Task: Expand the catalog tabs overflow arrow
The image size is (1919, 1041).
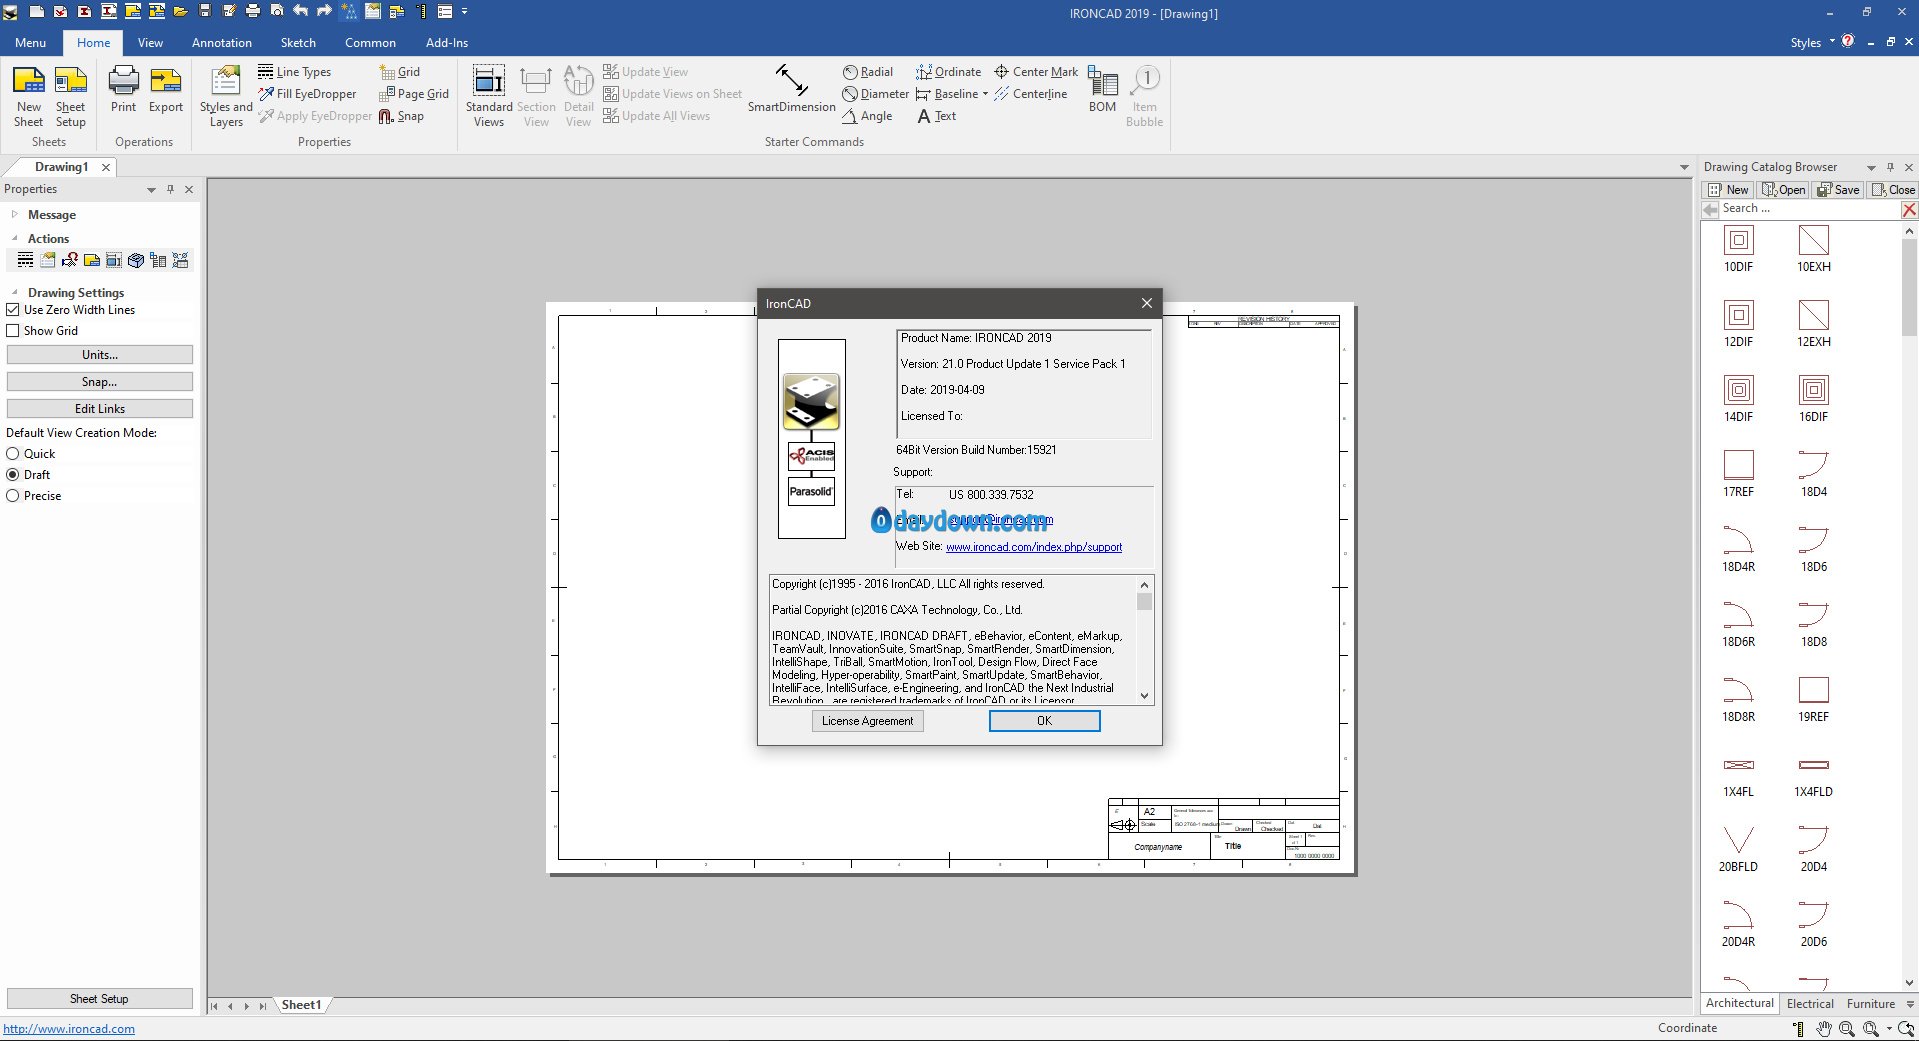Action: [1910, 1004]
